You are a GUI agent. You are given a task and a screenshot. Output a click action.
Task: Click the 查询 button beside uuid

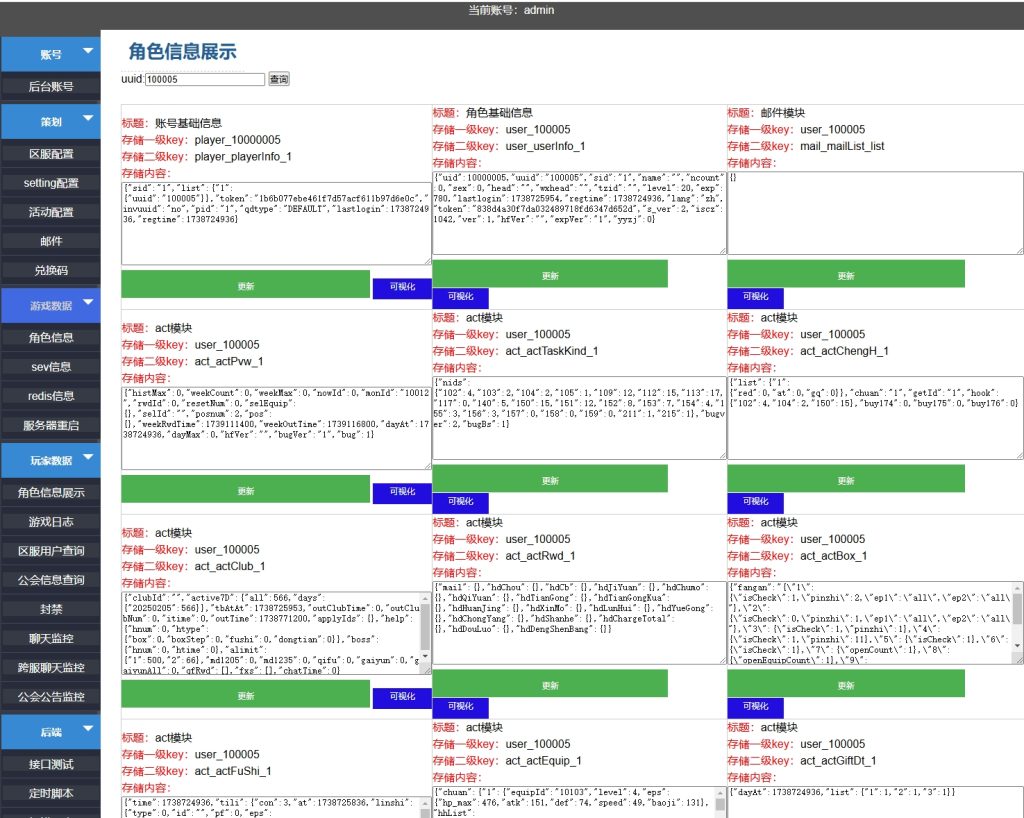(279, 79)
